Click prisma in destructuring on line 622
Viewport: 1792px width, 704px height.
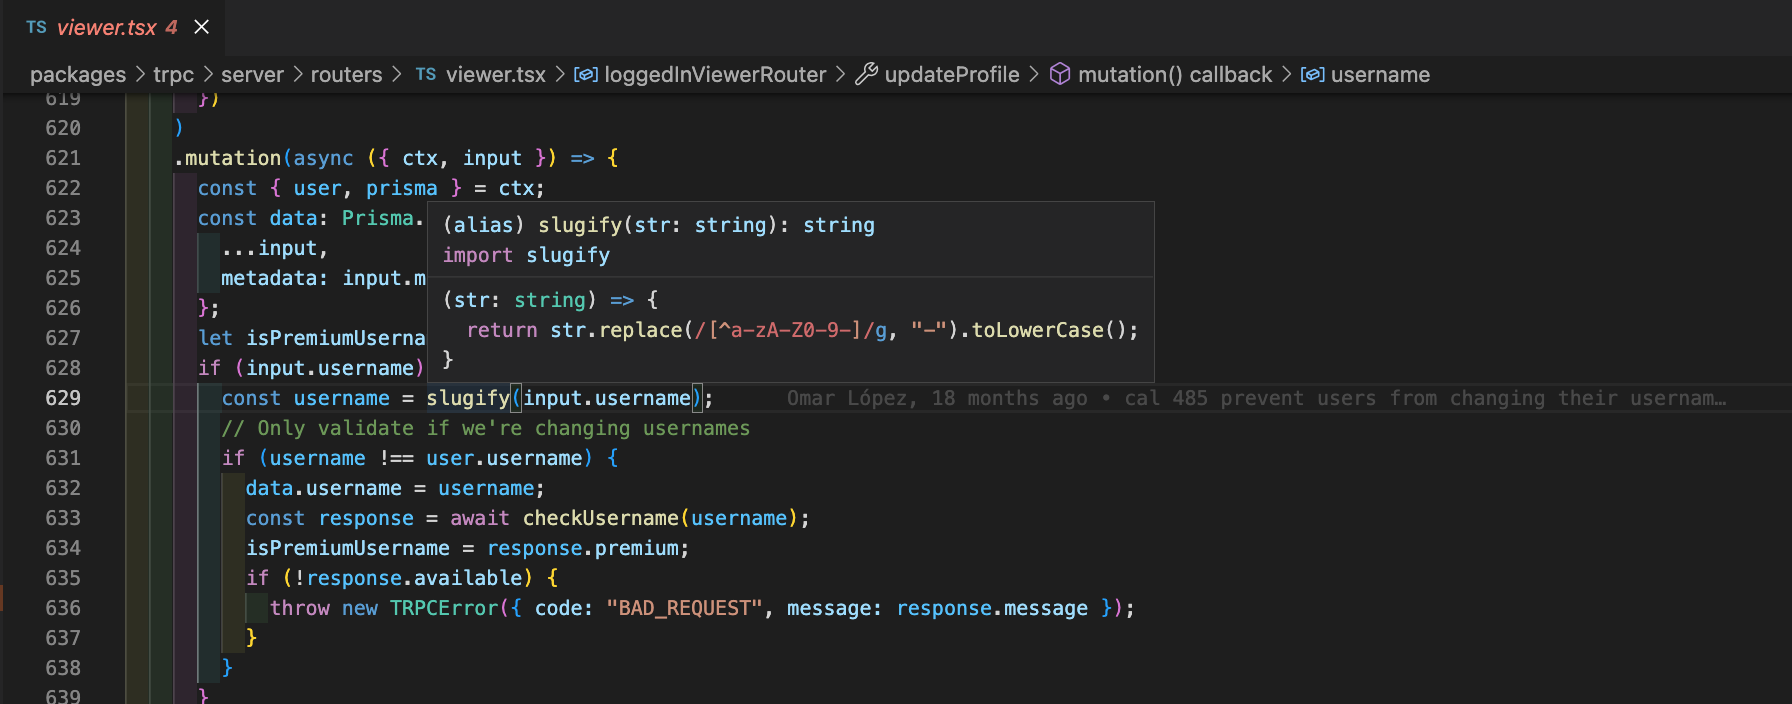point(402,188)
